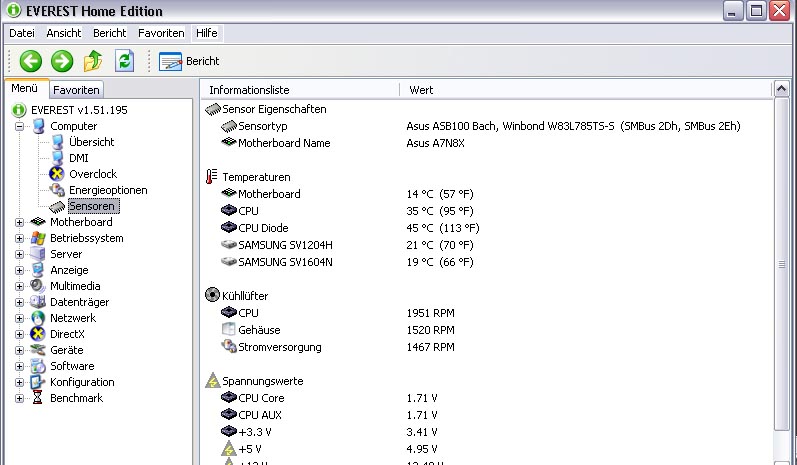Expand the Motherboard tree node
Image resolution: width=797 pixels, height=465 pixels.
pos(19,222)
